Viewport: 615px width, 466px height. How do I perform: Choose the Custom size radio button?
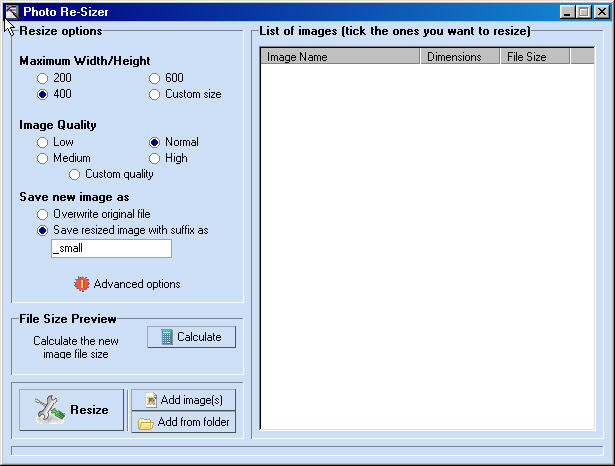point(155,94)
